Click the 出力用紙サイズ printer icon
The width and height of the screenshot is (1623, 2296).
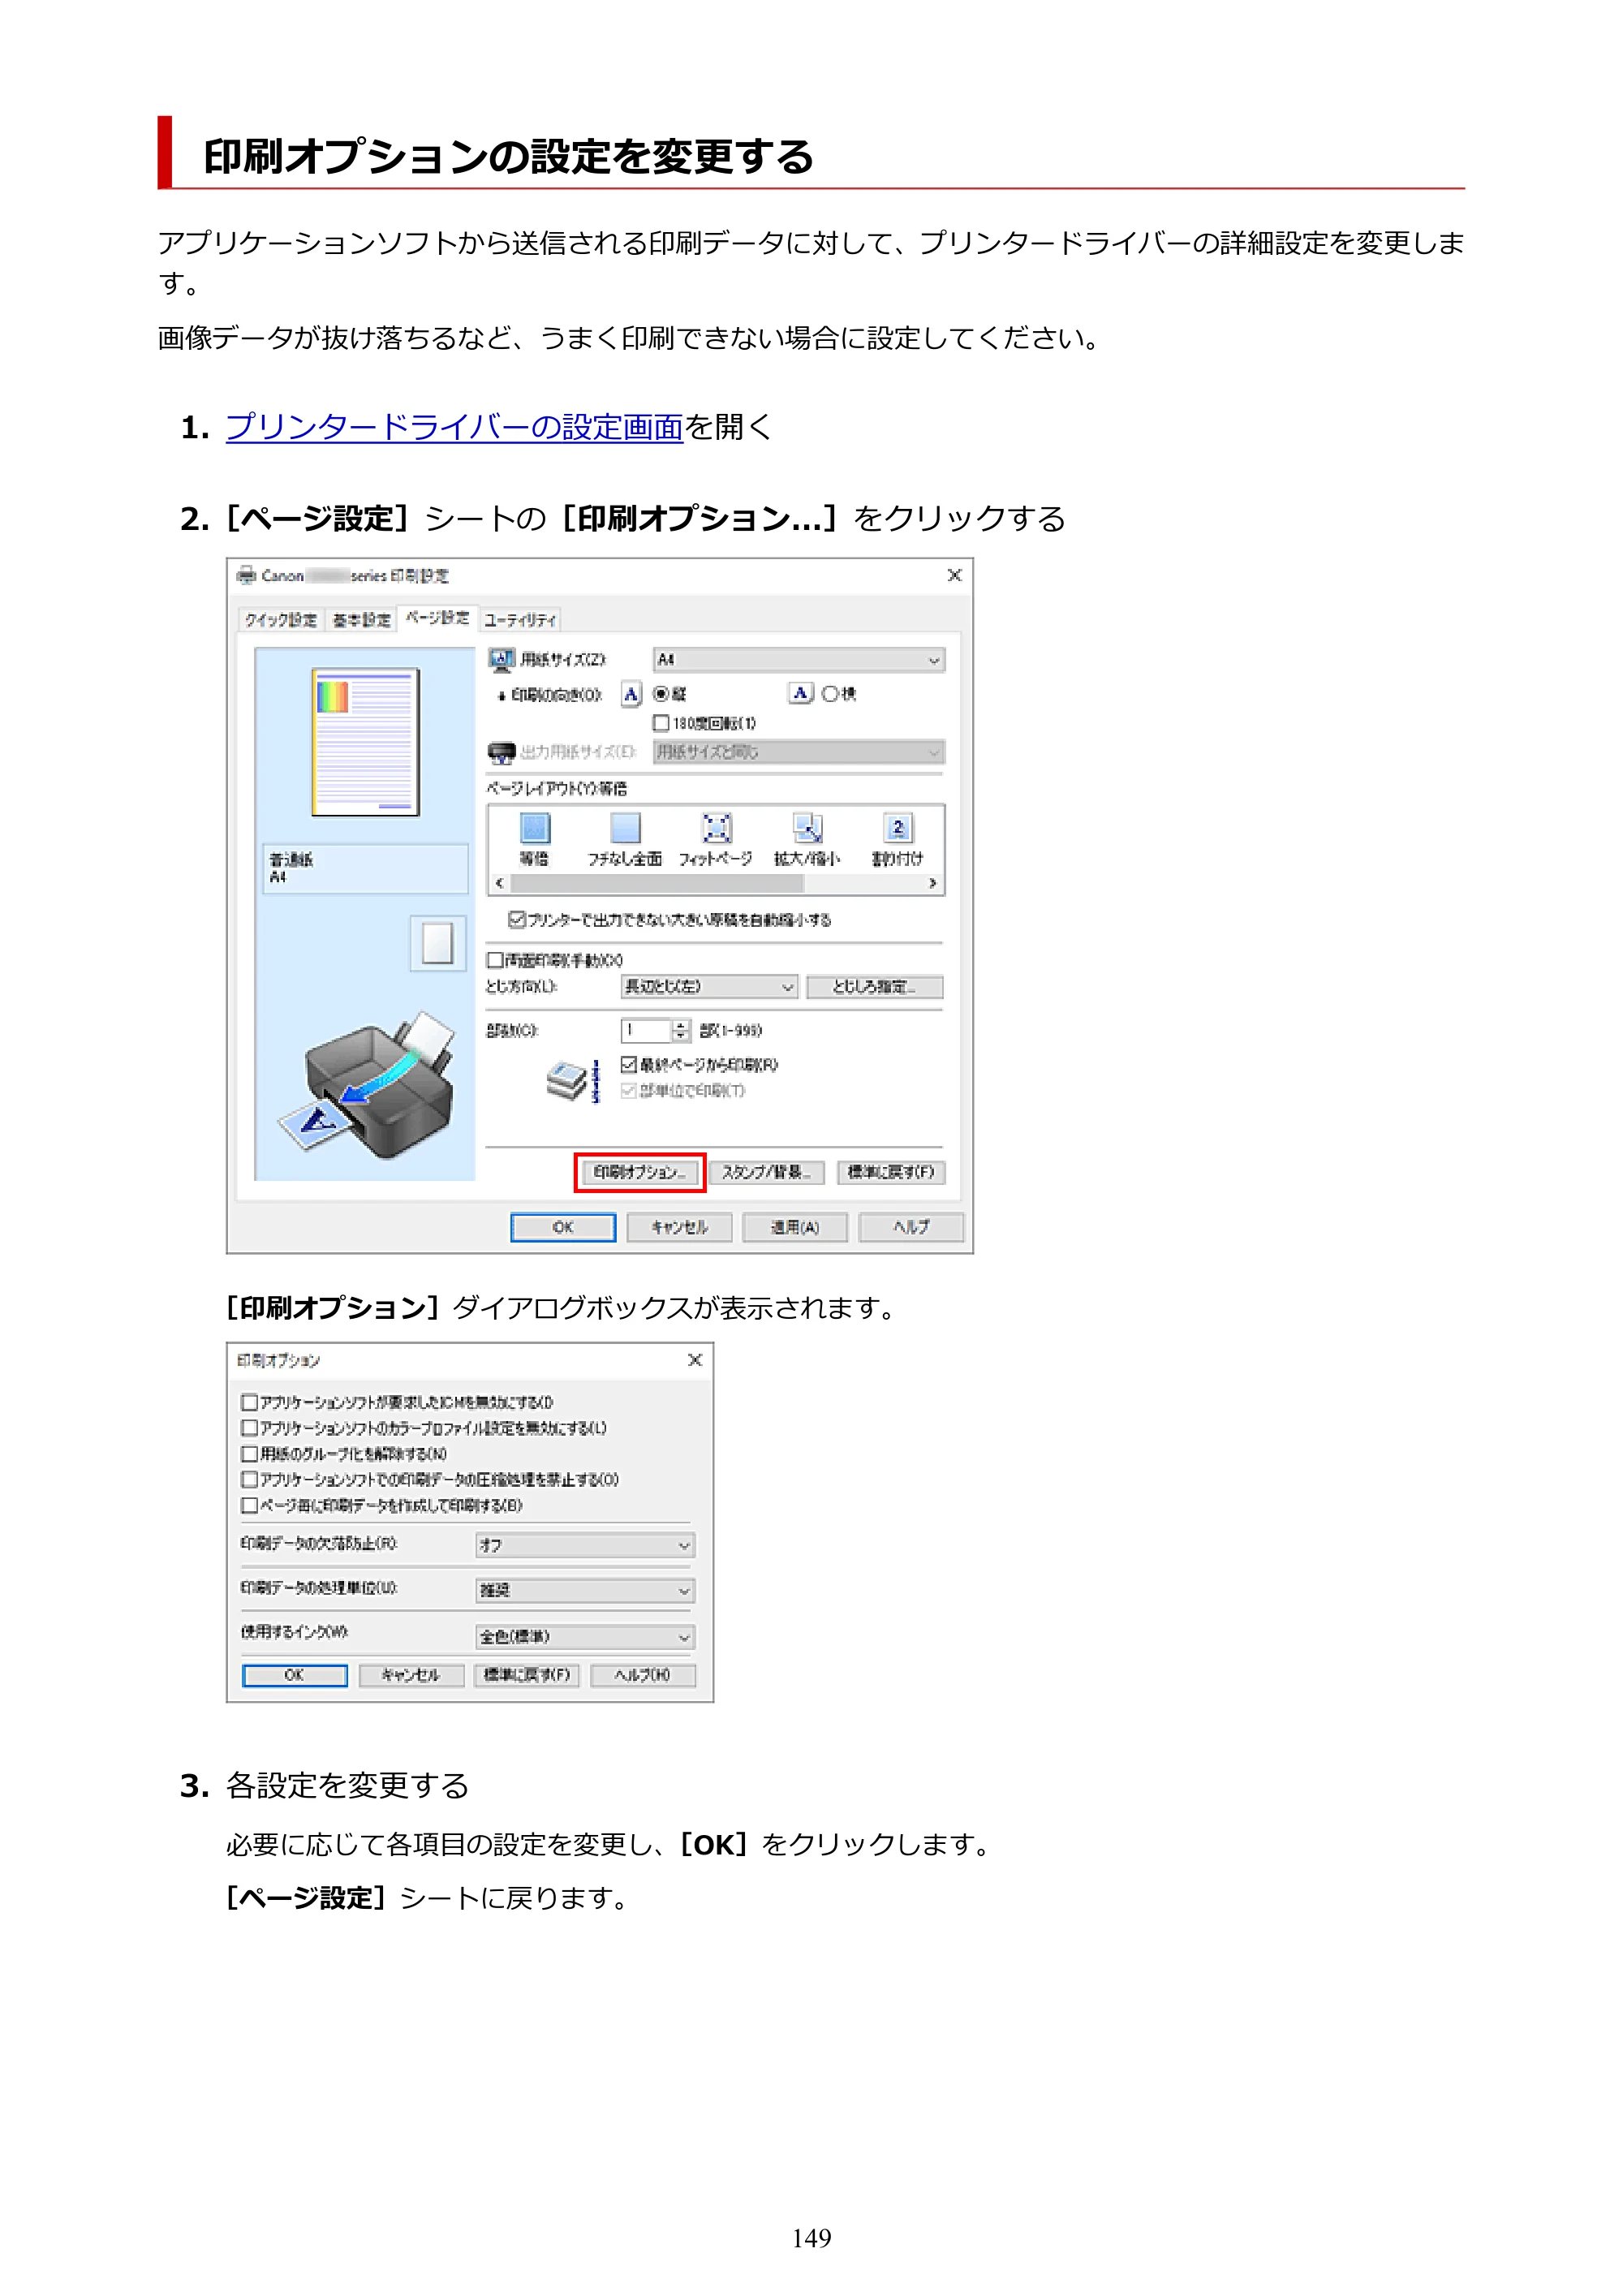[x=501, y=752]
